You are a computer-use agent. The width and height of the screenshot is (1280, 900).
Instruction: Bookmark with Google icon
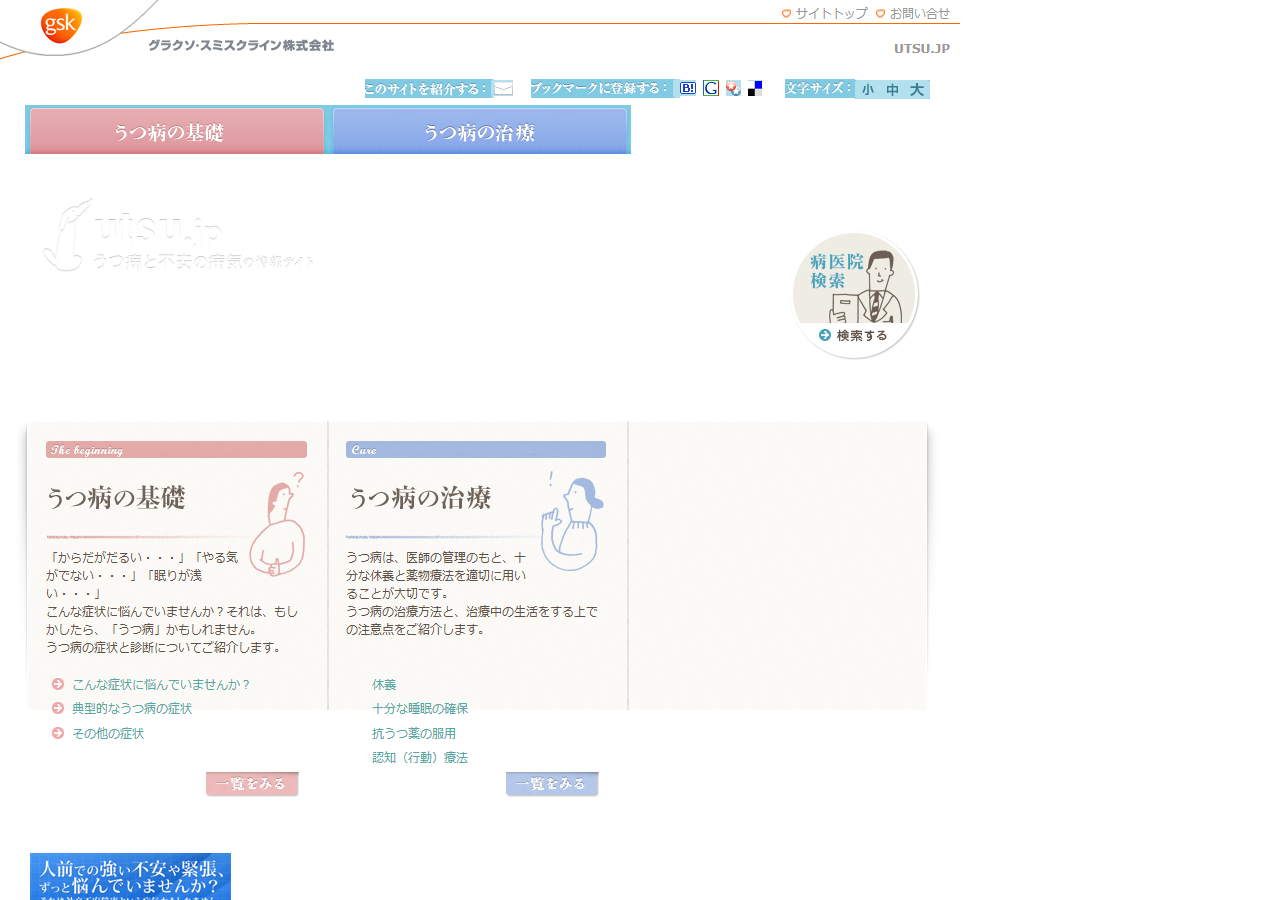point(711,88)
